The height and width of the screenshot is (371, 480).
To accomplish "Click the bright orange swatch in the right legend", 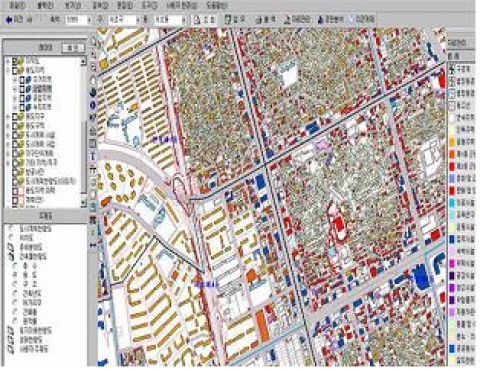I will point(452,154).
